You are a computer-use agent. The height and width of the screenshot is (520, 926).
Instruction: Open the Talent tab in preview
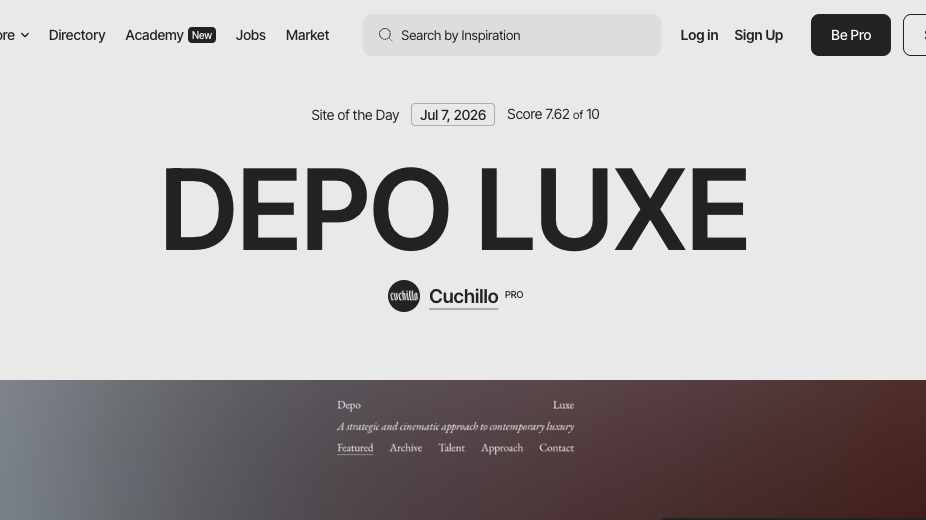(x=451, y=448)
